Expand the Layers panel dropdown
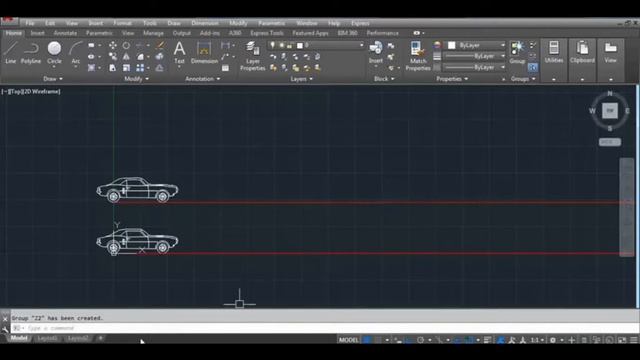 point(302,79)
